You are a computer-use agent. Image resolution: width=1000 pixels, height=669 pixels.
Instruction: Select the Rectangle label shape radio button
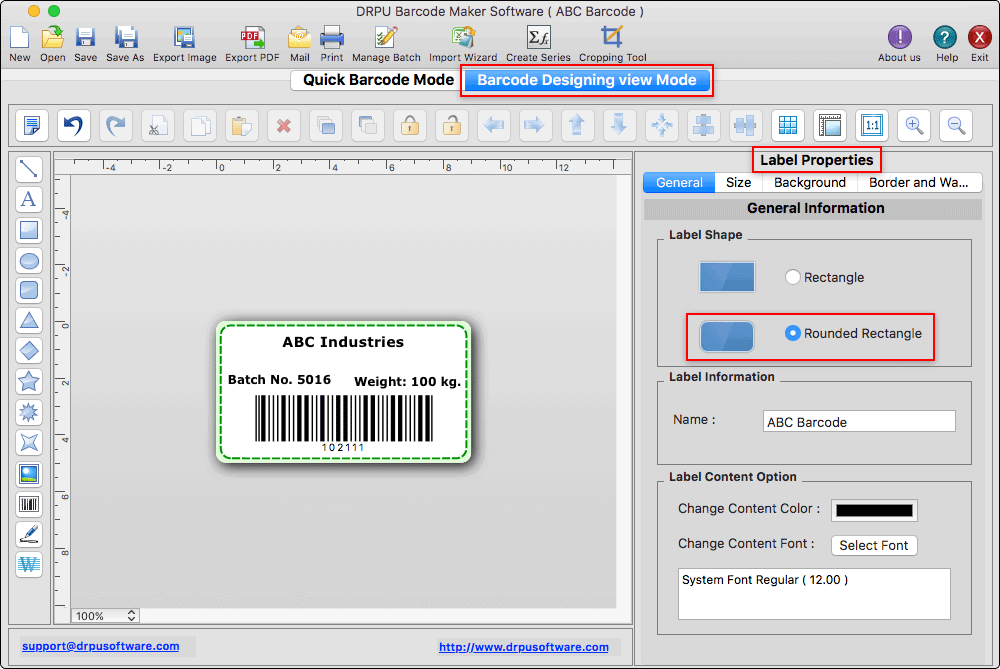coord(792,277)
